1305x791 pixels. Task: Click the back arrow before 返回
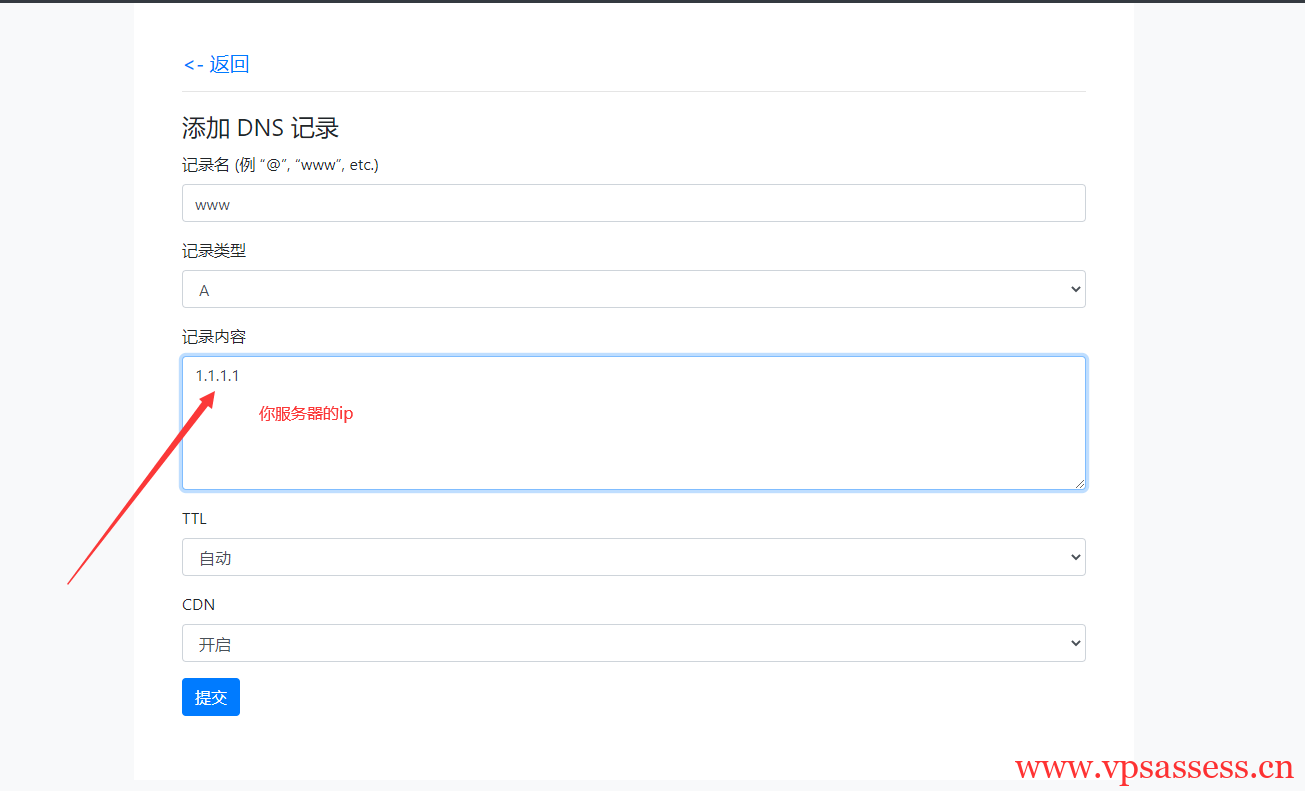(191, 63)
